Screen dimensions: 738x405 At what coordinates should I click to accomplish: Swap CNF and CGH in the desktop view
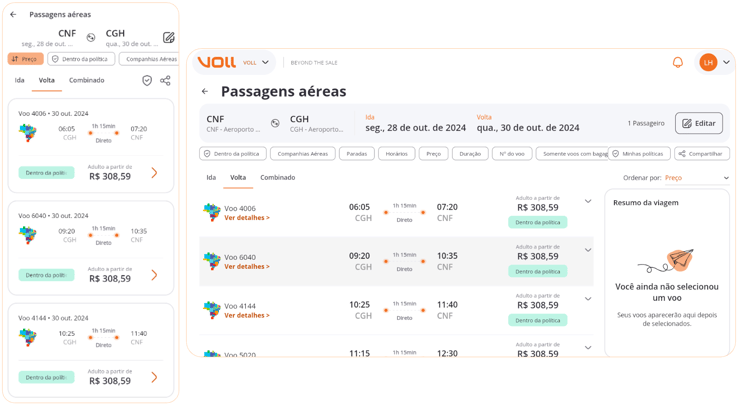[275, 123]
